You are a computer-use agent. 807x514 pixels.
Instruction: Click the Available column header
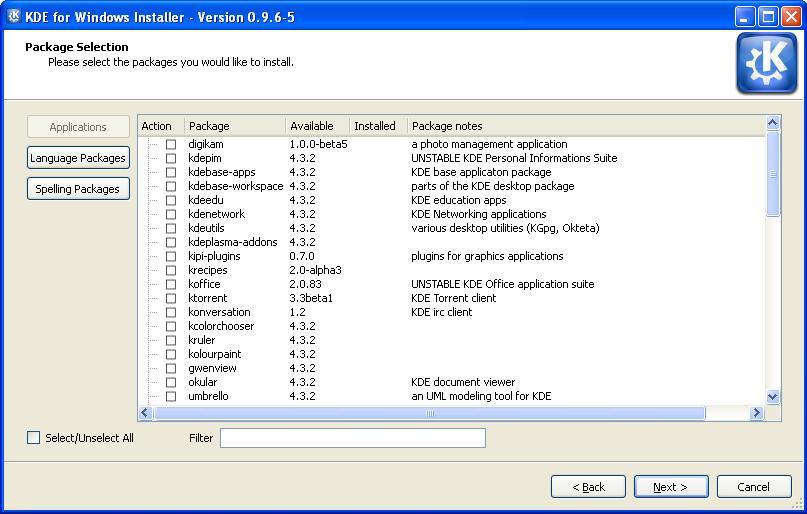[x=316, y=126]
